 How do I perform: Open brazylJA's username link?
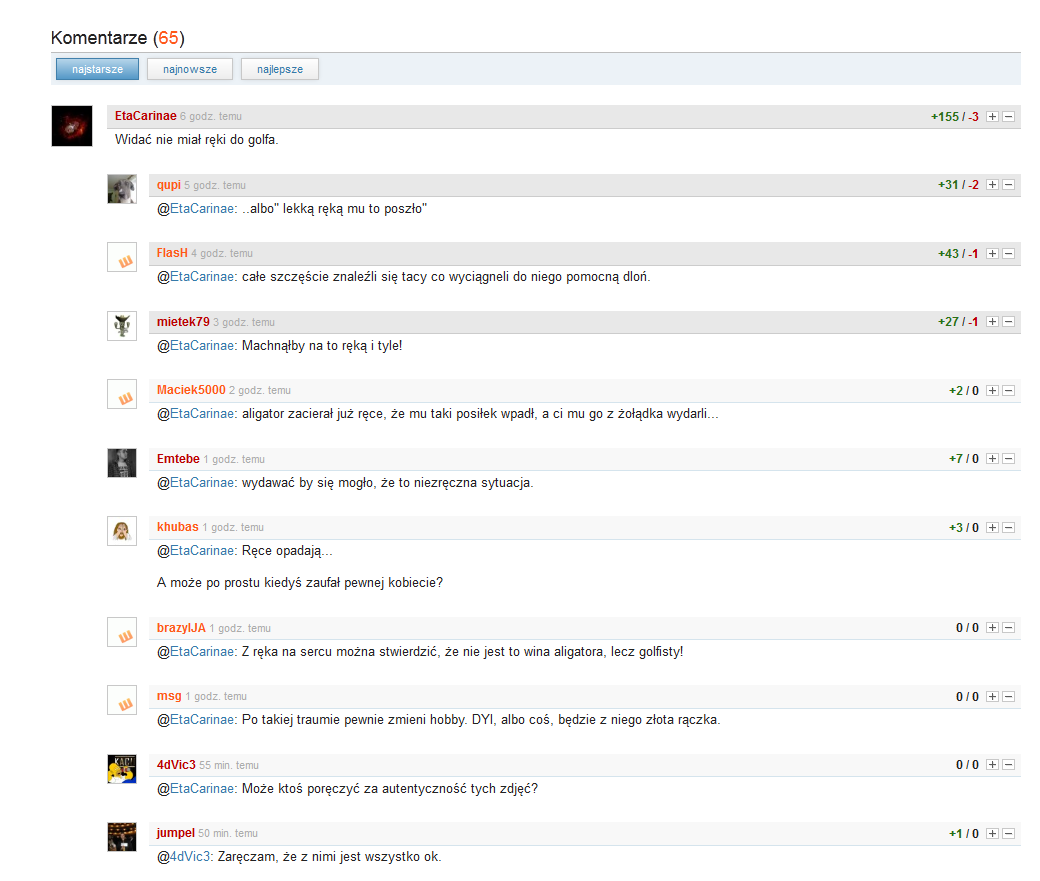pyautogui.click(x=182, y=627)
